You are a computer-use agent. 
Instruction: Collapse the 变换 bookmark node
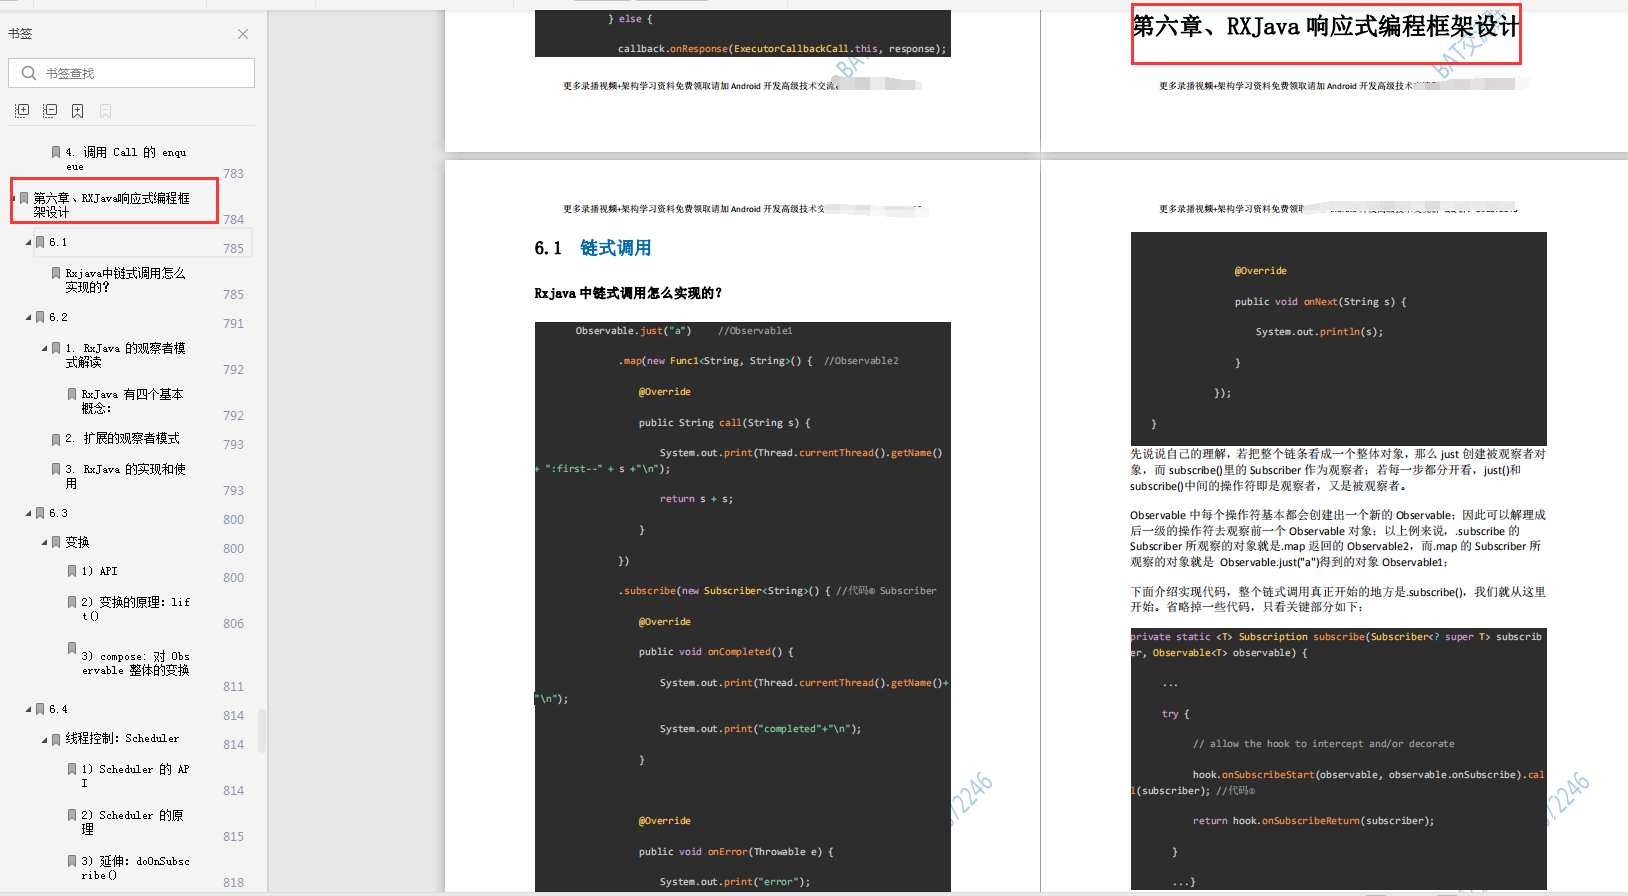pos(44,543)
